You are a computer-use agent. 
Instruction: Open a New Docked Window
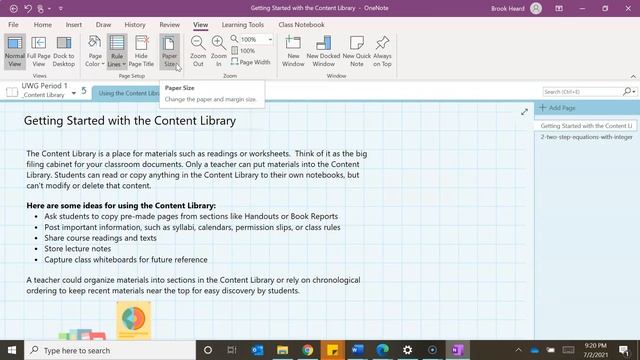click(323, 51)
